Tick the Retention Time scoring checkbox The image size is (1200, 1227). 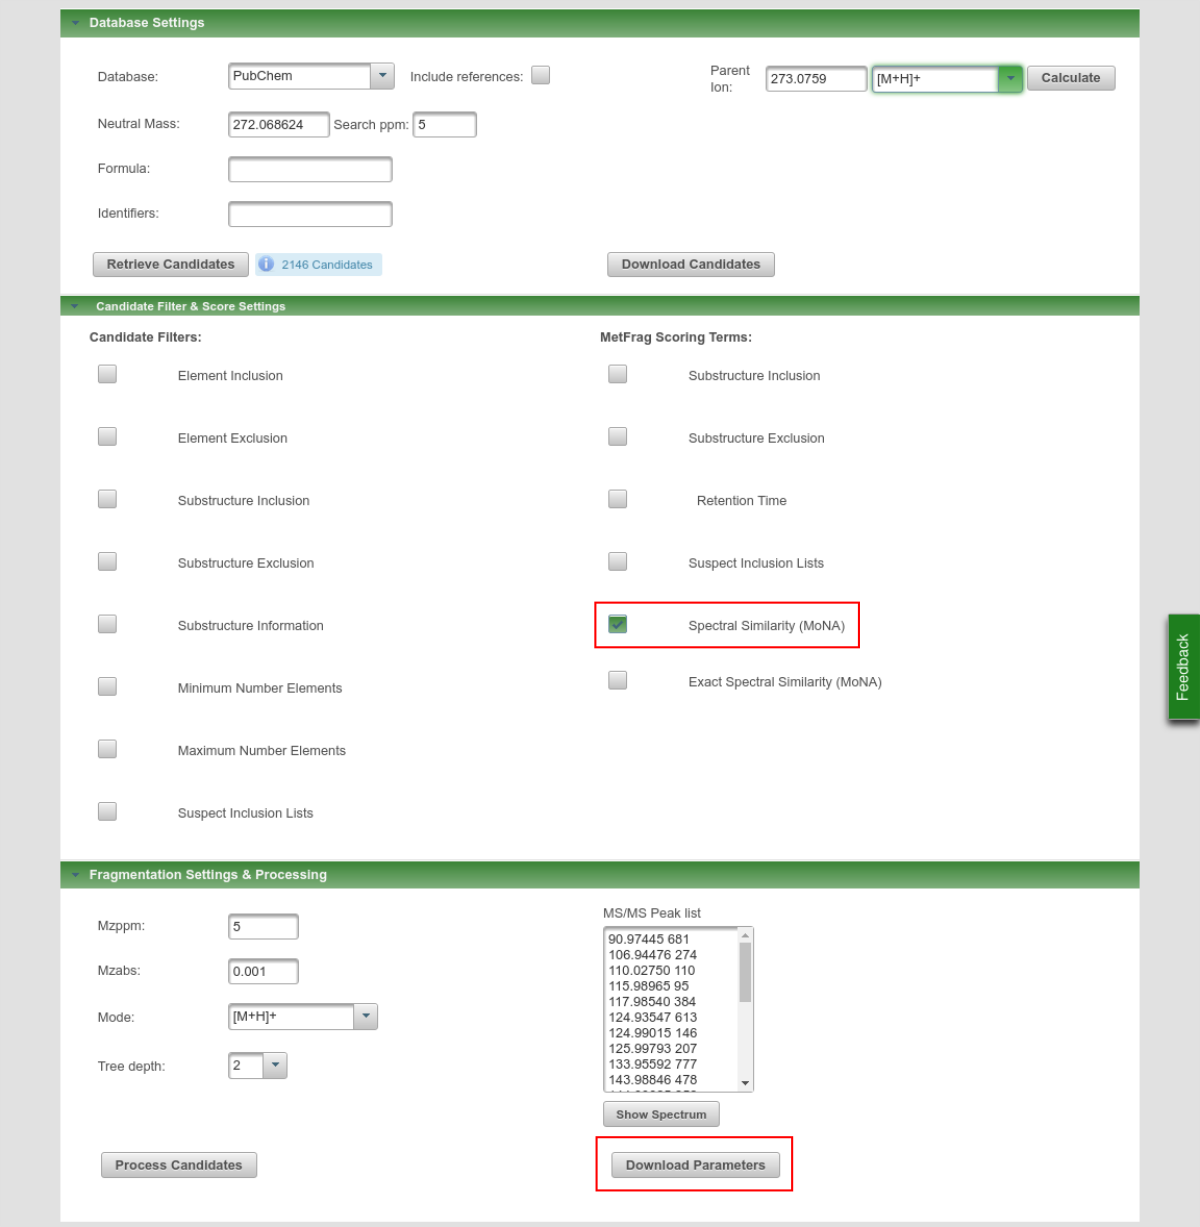click(x=618, y=499)
